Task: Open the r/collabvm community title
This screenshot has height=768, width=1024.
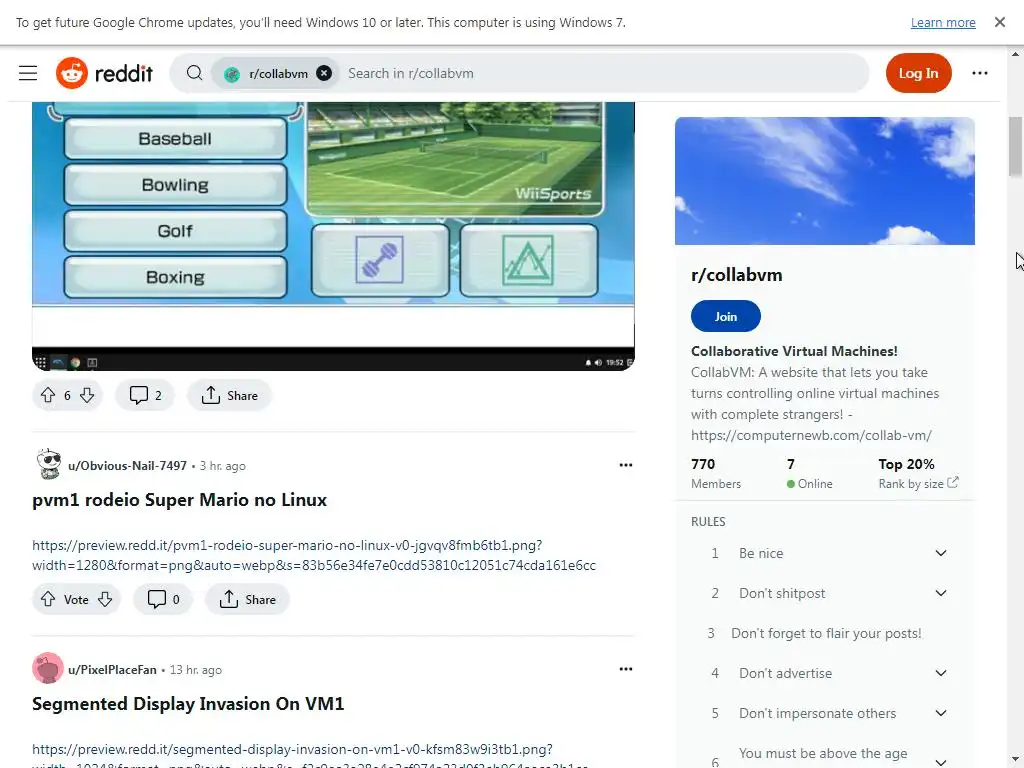Action: click(x=737, y=275)
